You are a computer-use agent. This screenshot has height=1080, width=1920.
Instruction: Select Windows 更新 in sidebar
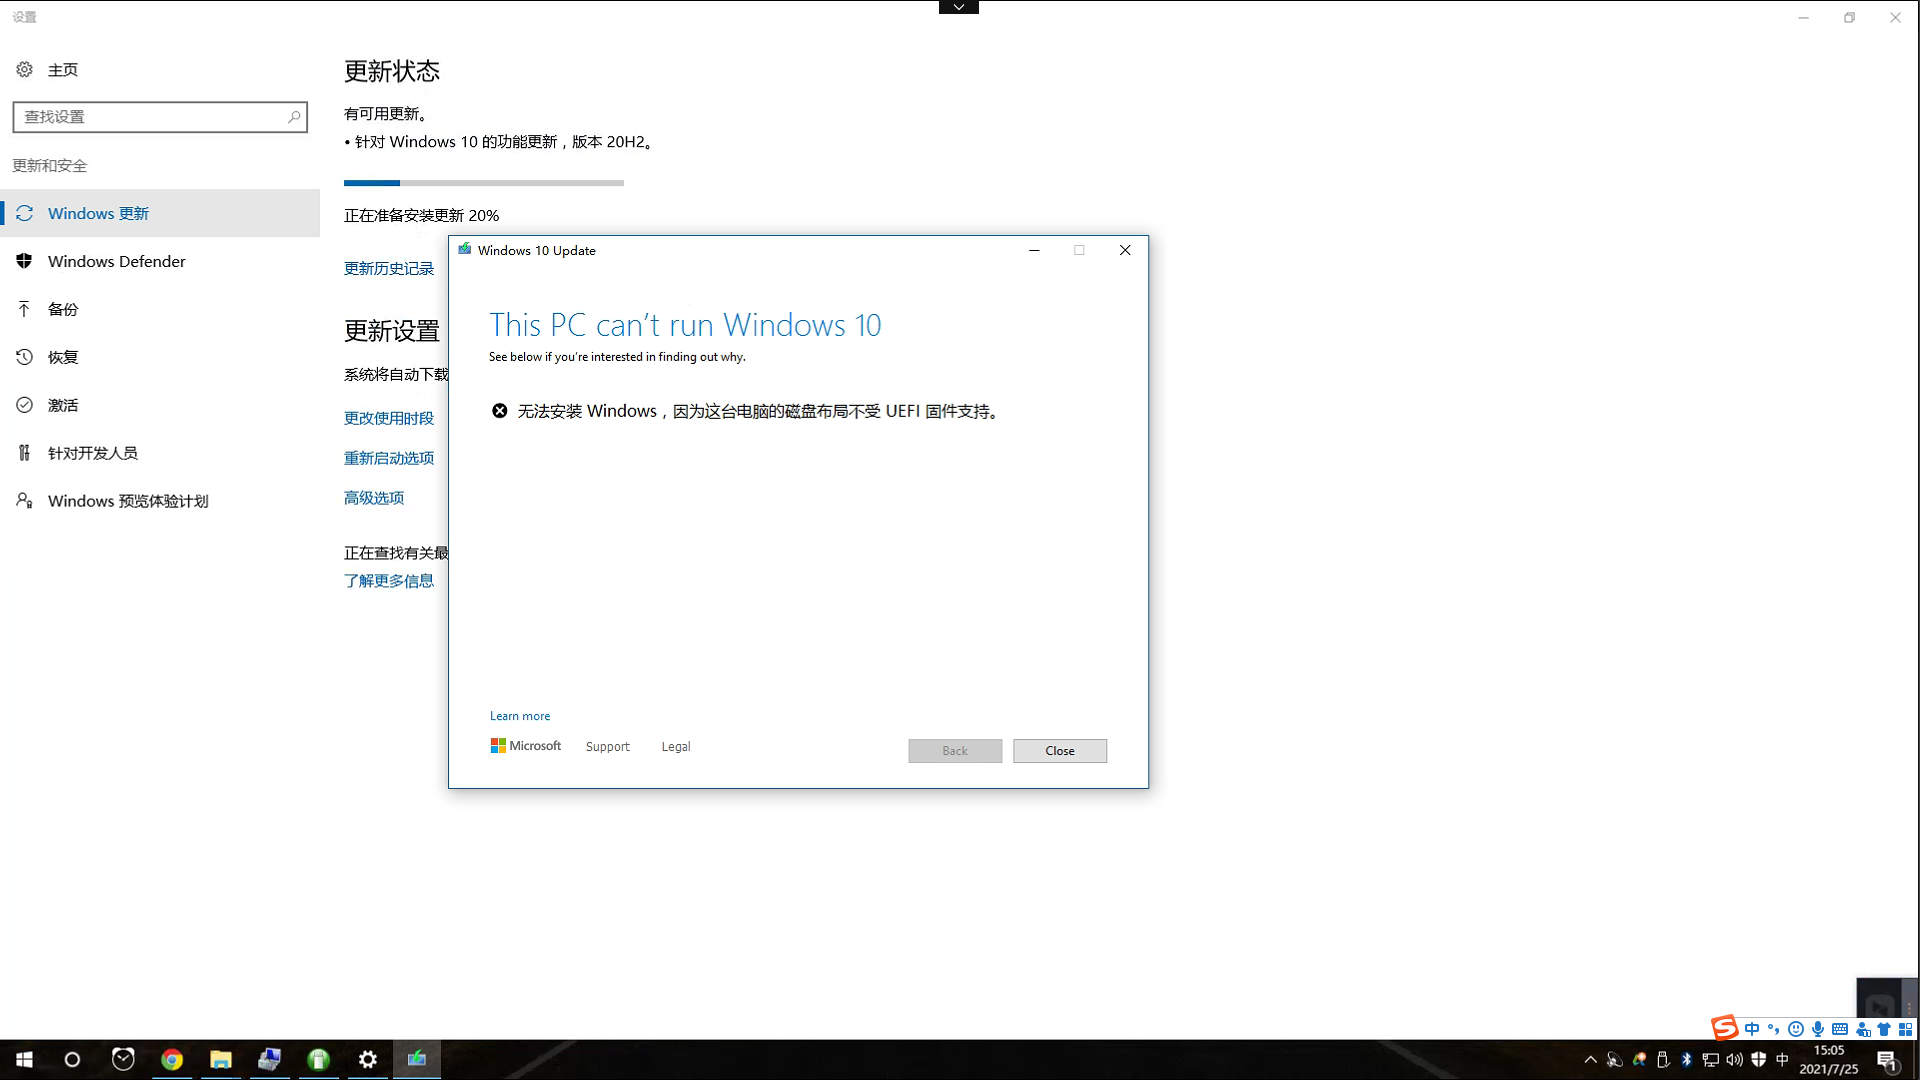click(160, 213)
